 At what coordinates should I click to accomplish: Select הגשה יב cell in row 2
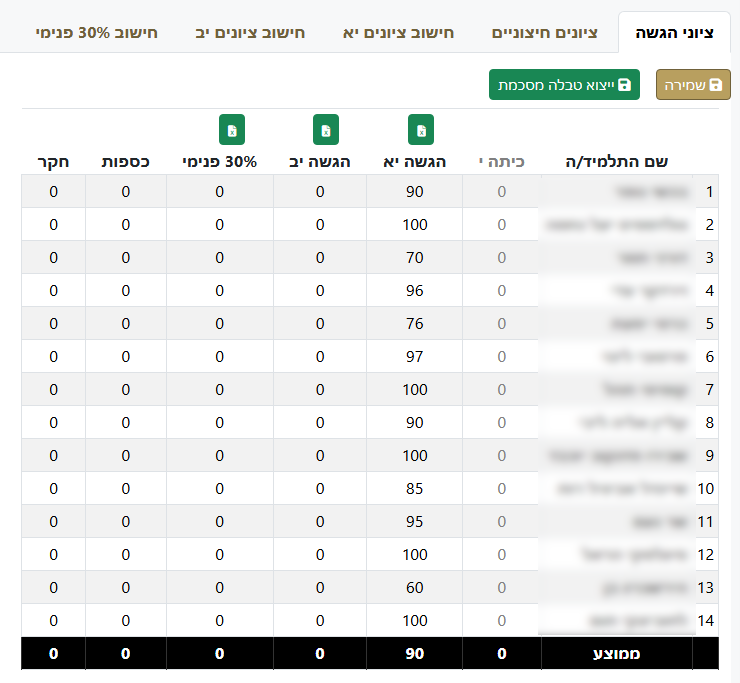320,225
